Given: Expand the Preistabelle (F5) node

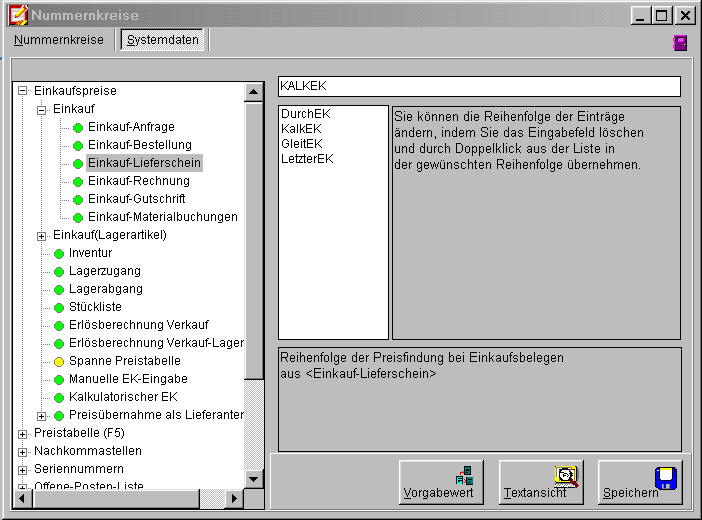Looking at the screenshot, I should click(23, 433).
